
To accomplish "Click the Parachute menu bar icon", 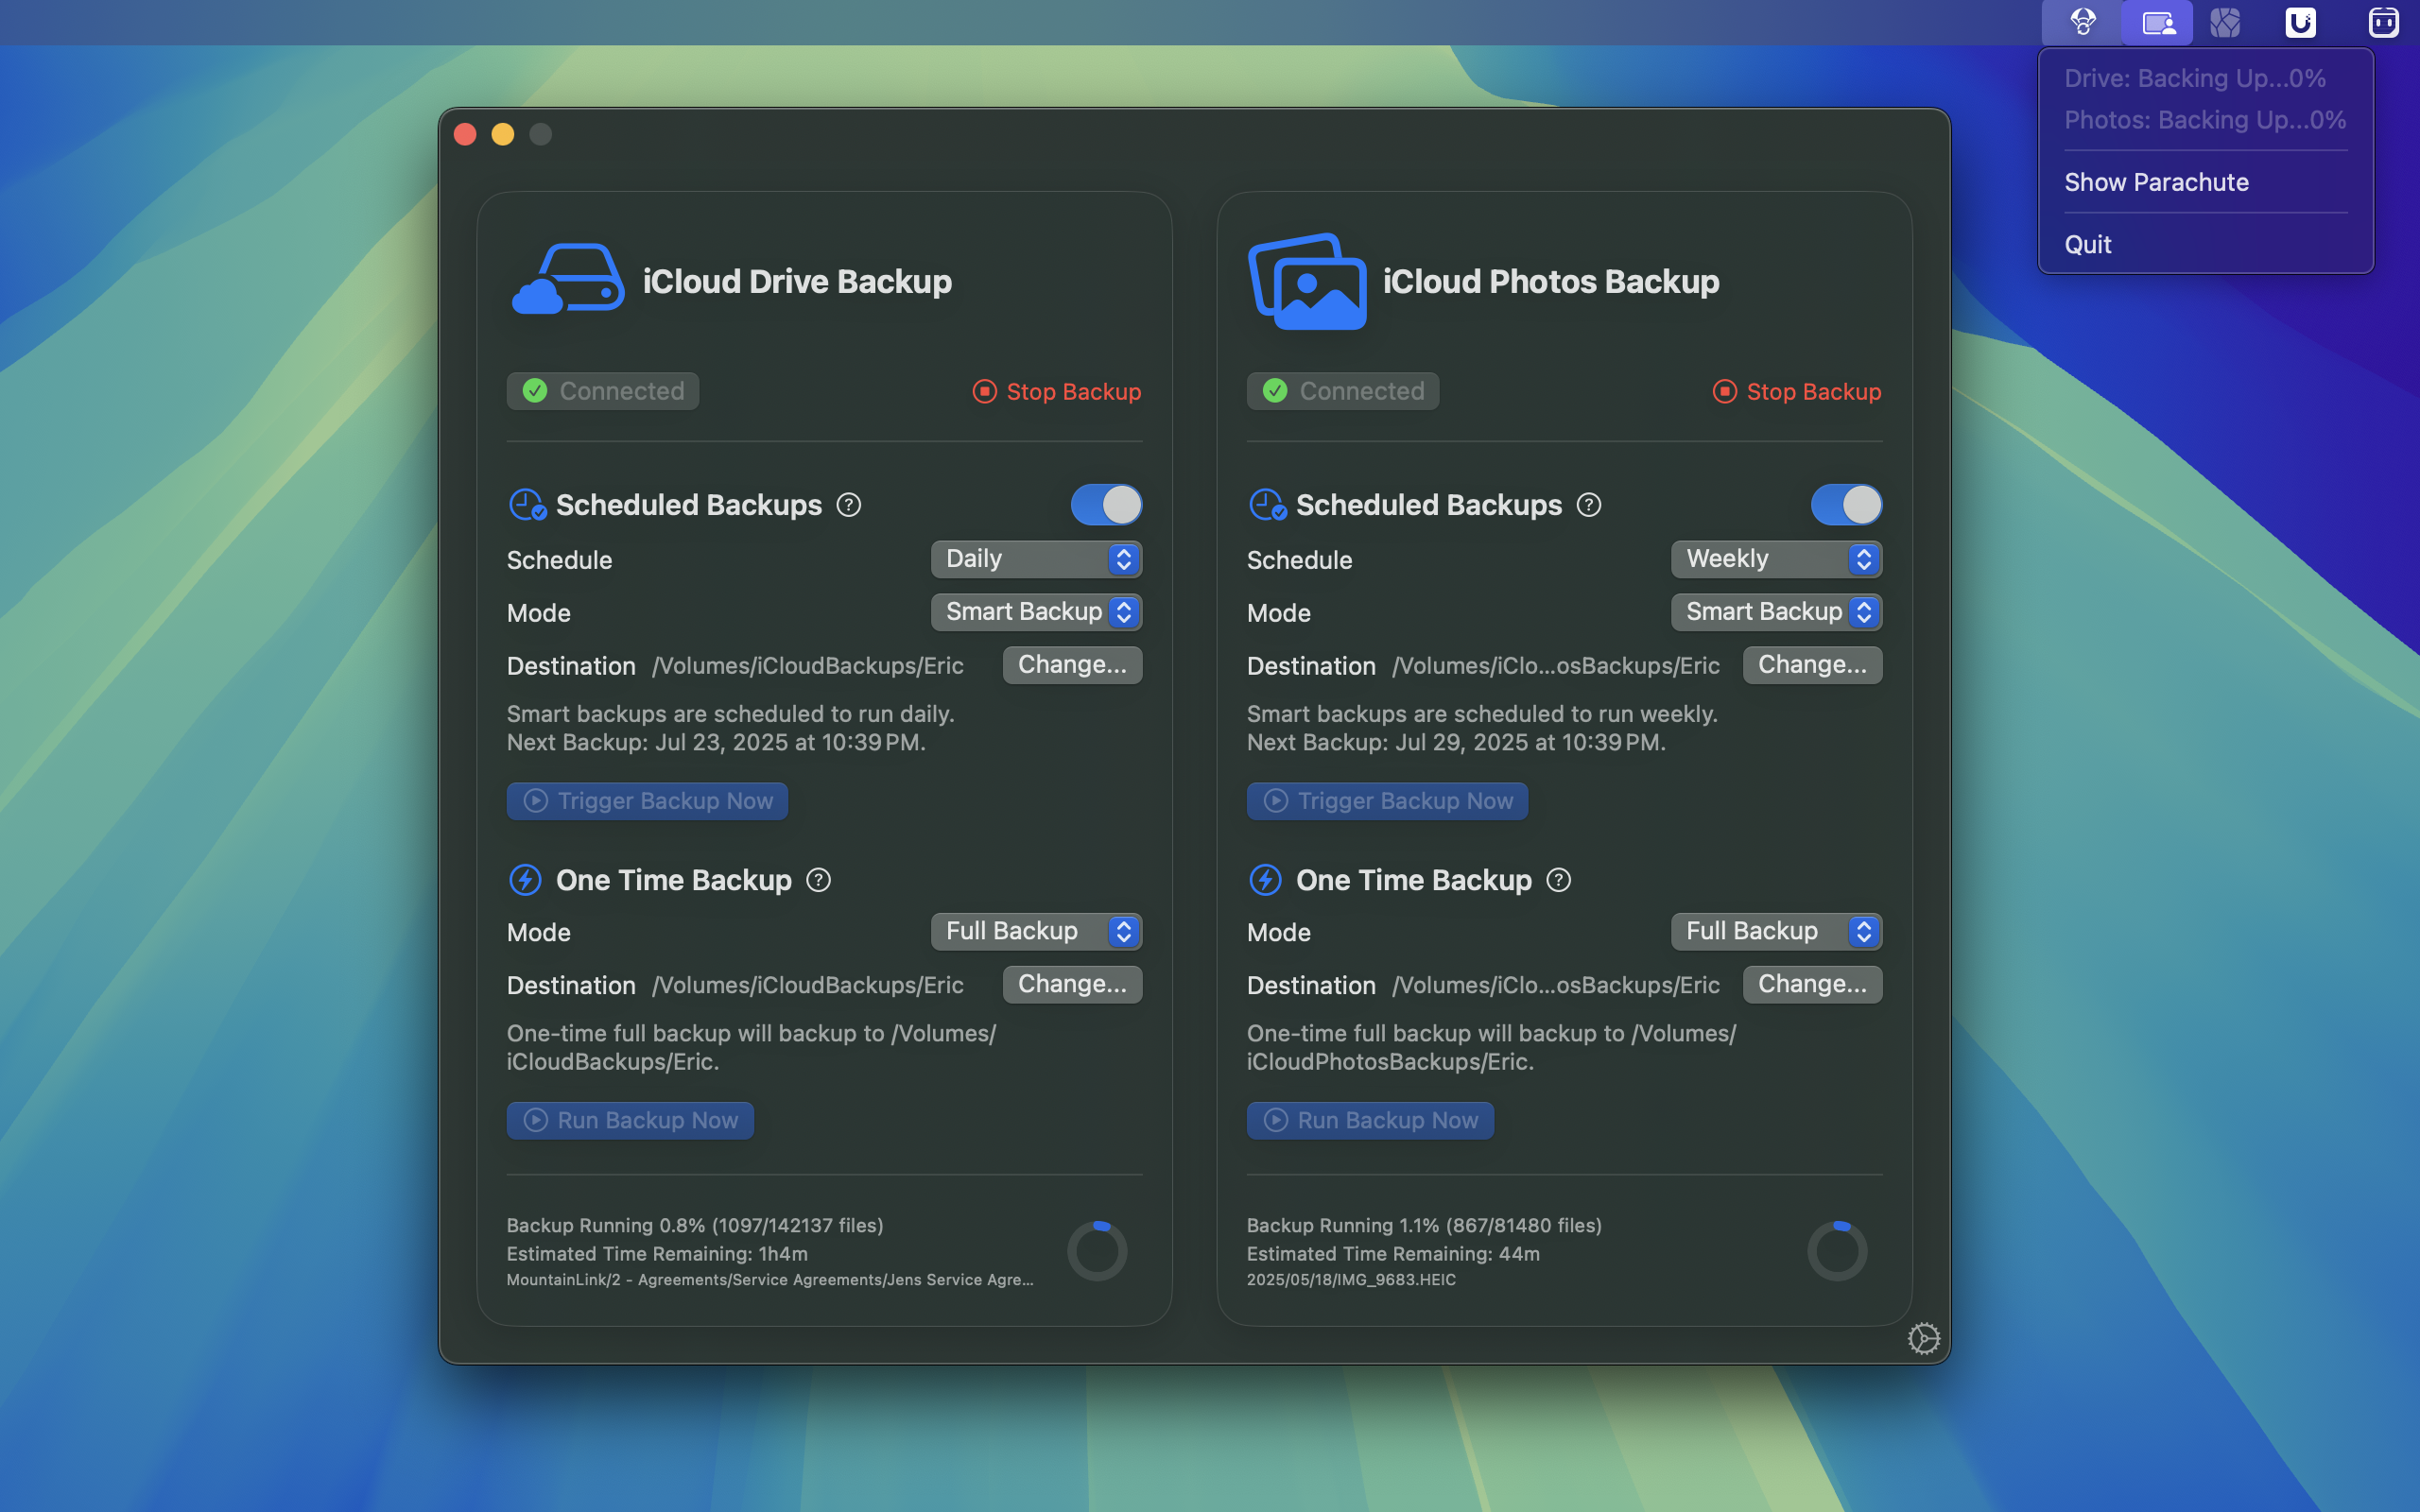I will (2083, 22).
